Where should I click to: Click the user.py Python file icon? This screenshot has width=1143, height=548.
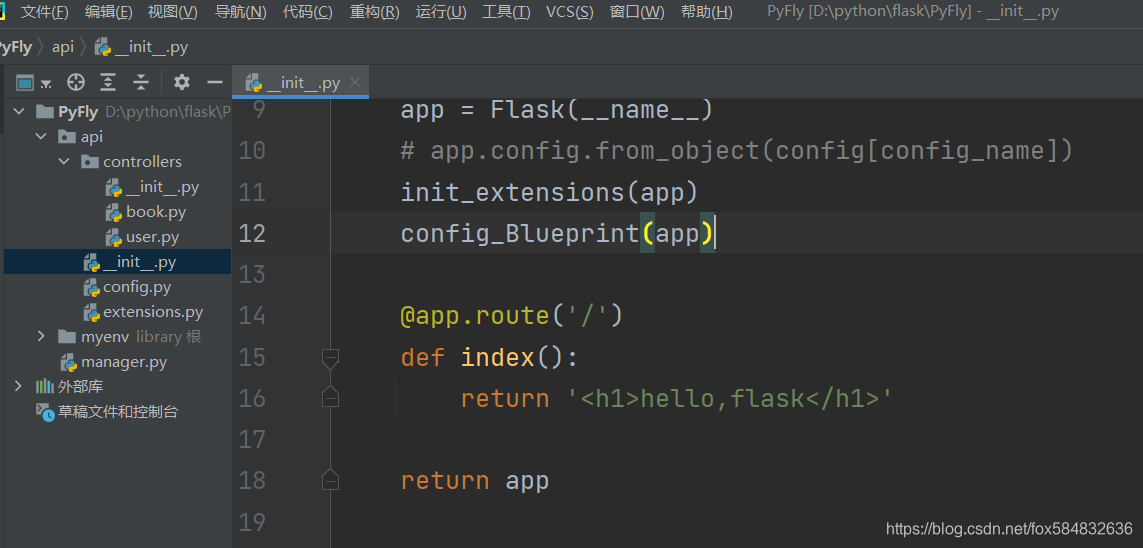(x=114, y=238)
